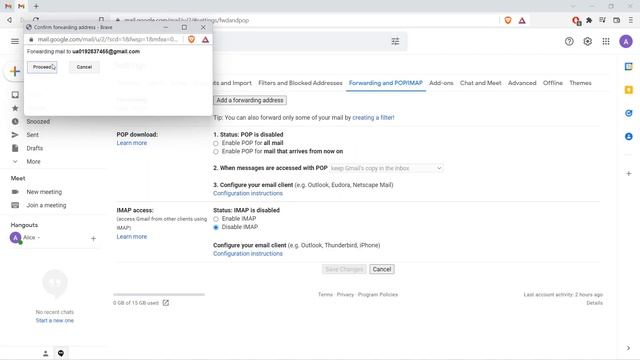Viewport: 640px width, 360px height.
Task: Click Brave Rewards triangle icon in main window
Action: coord(522,20)
